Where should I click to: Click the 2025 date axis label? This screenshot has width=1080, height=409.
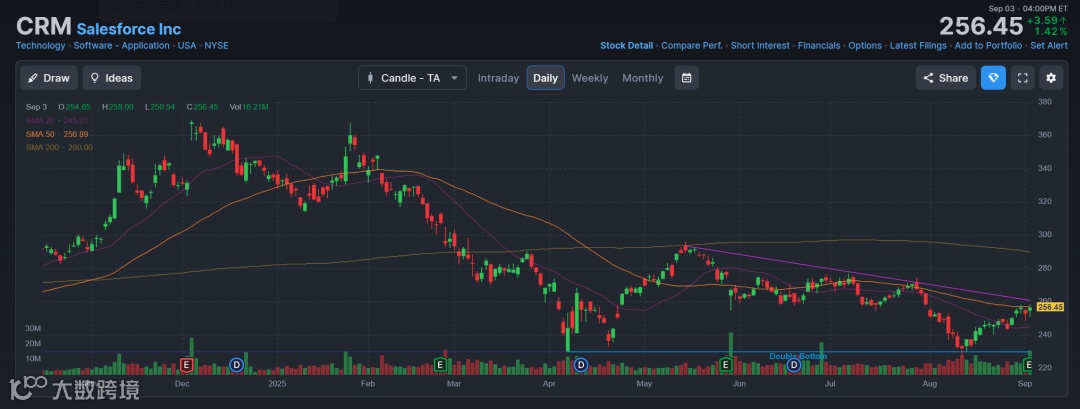[x=277, y=383]
